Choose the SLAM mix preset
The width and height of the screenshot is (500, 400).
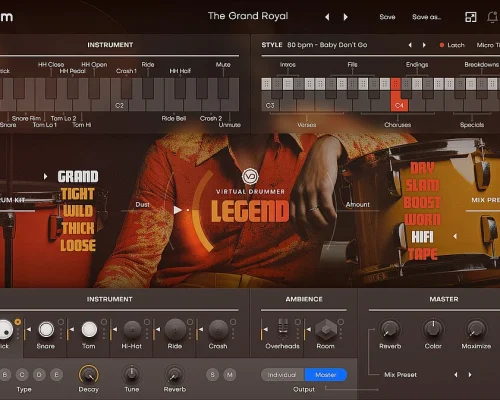[422, 186]
